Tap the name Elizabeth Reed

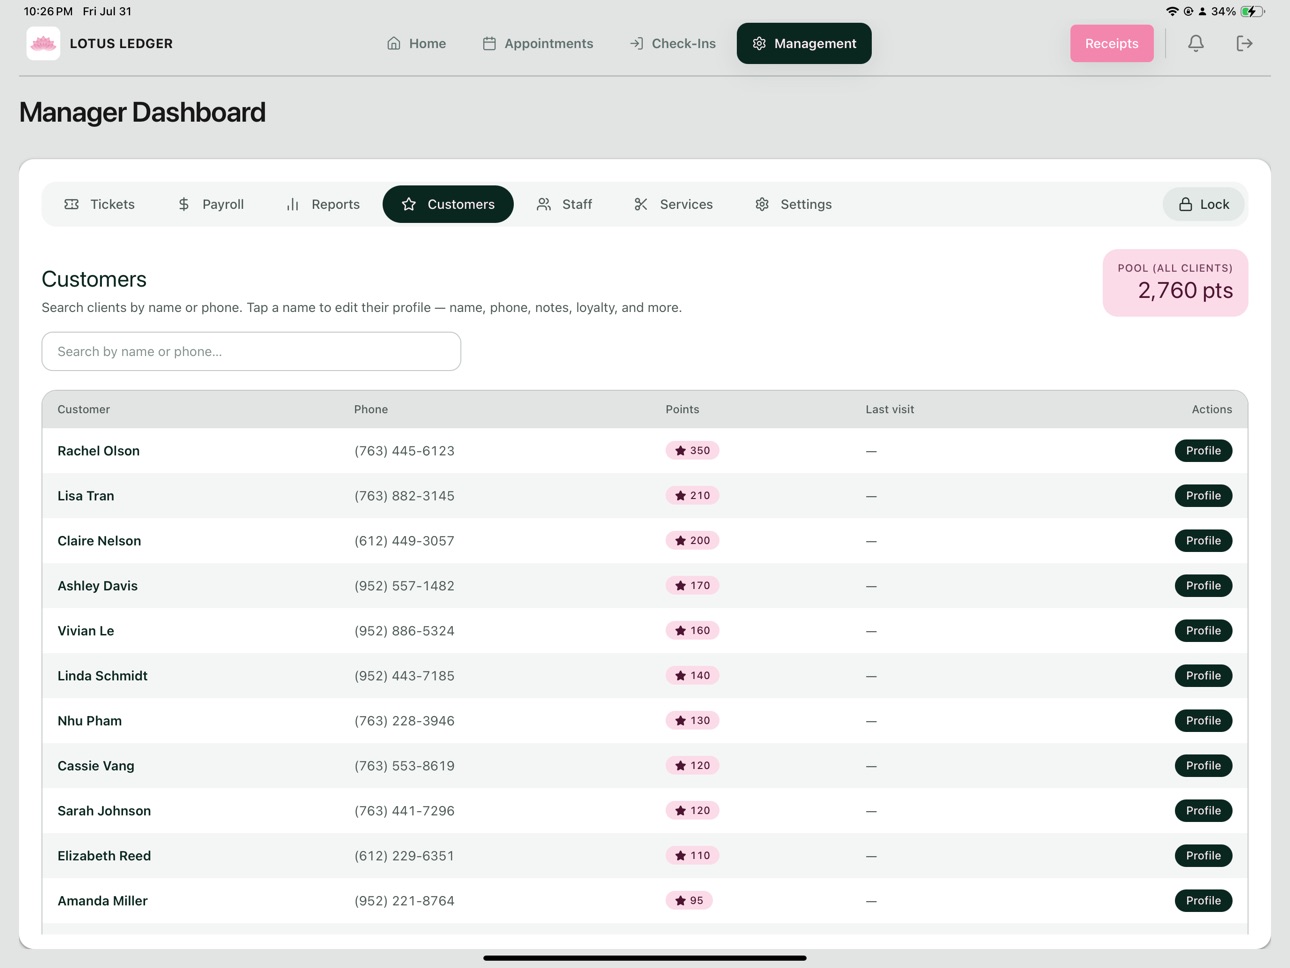pos(104,856)
